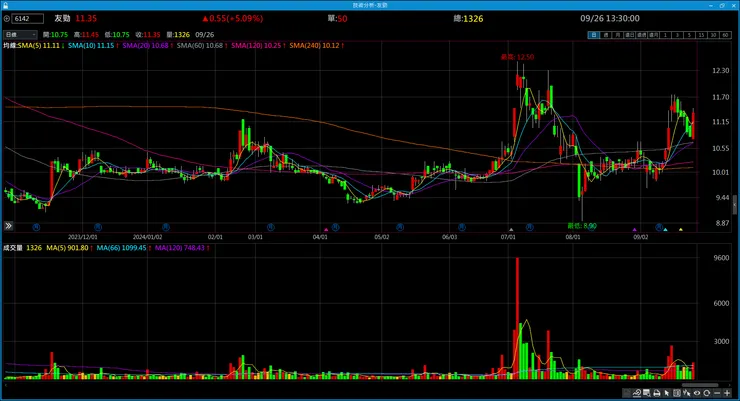Image resolution: width=740 pixels, height=401 pixels.
Task: Select the 60-minute period tab
Action: (x=725, y=35)
